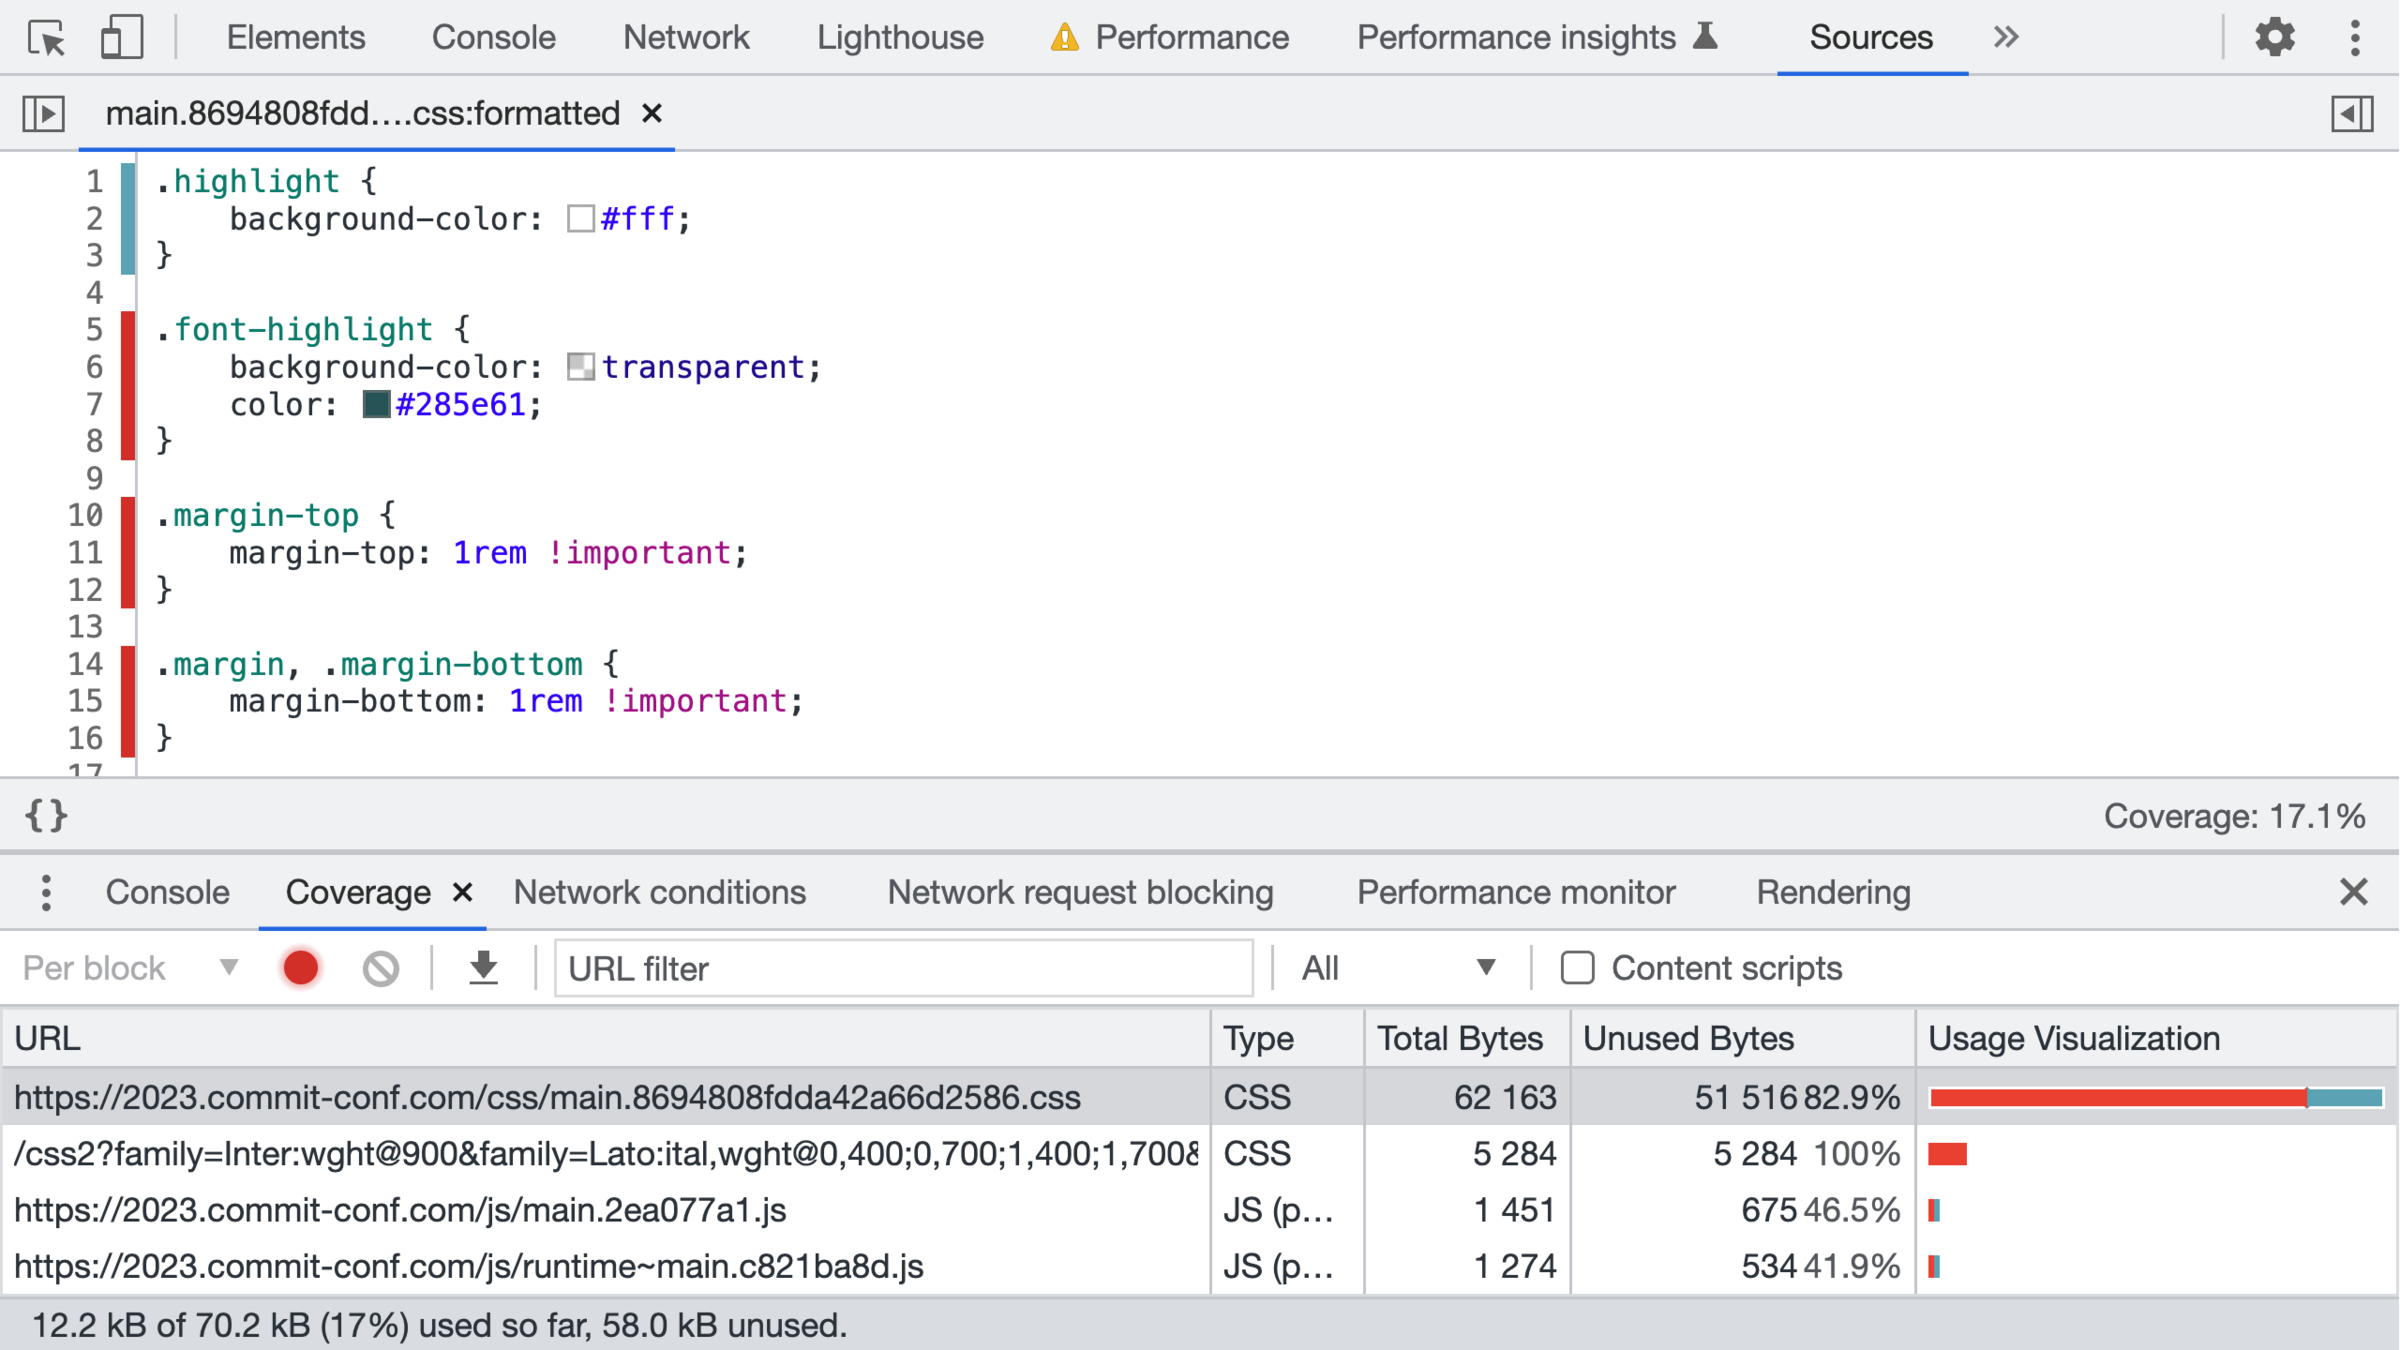The width and height of the screenshot is (2400, 1350).
Task: Toggle the device toolbar icon
Action: tap(122, 38)
